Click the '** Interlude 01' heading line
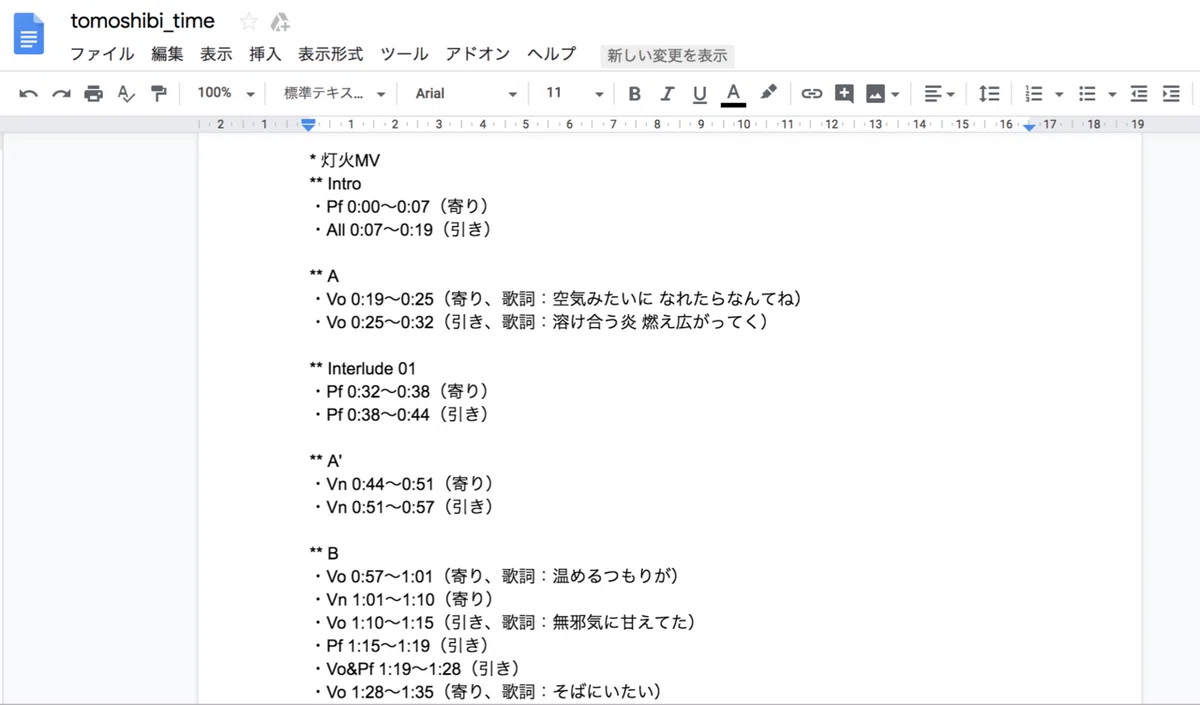This screenshot has height=705, width=1200. (x=363, y=369)
